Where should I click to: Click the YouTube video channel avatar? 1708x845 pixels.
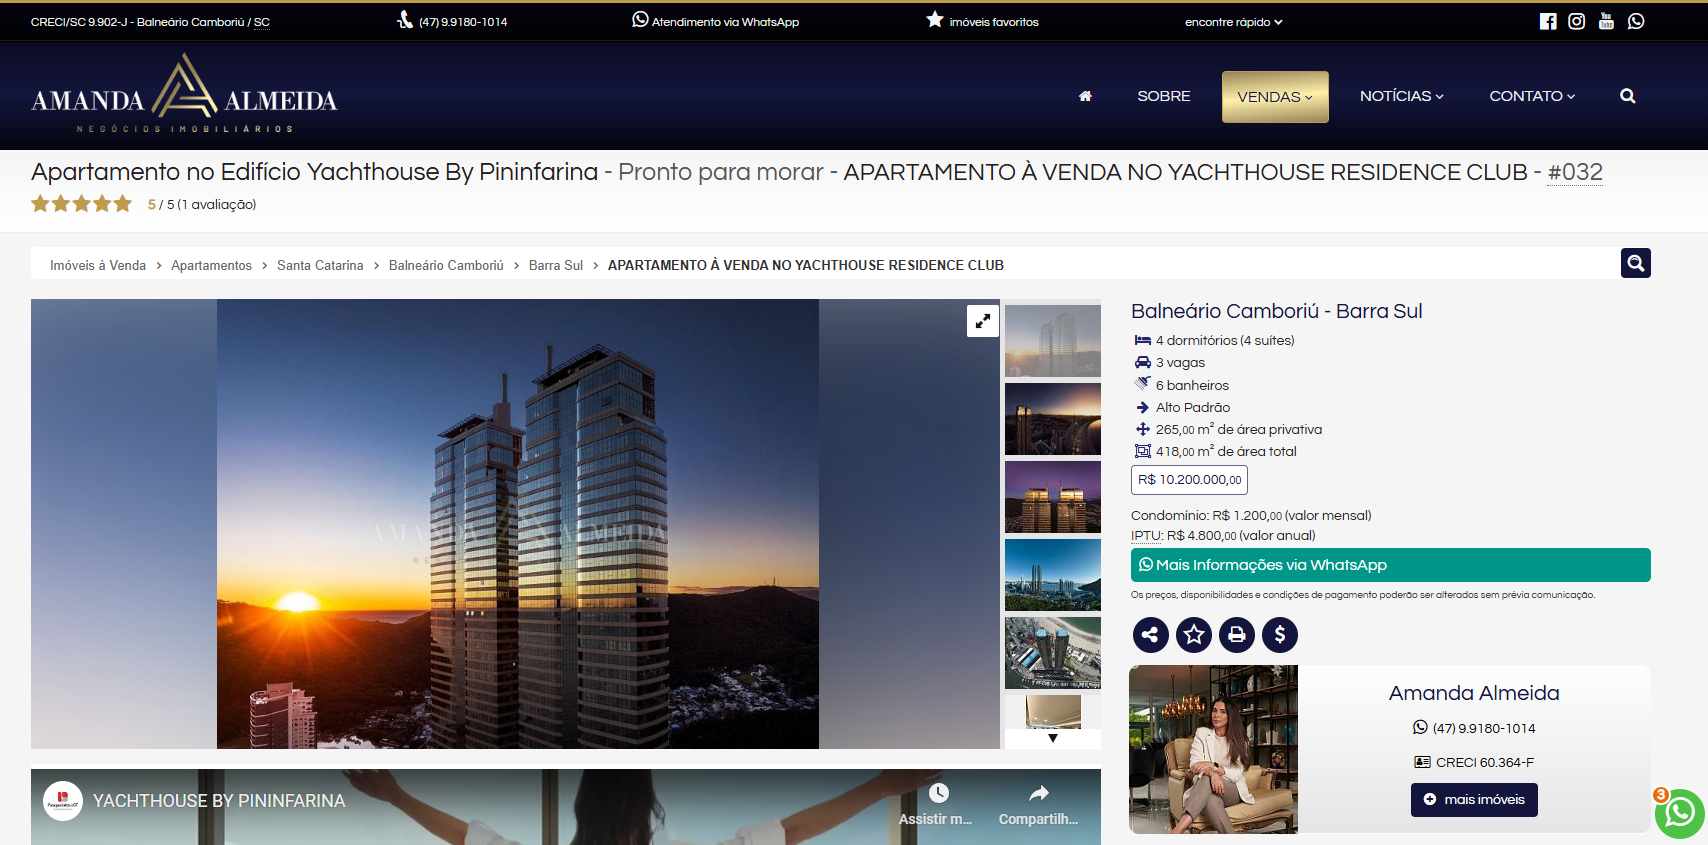pos(63,801)
